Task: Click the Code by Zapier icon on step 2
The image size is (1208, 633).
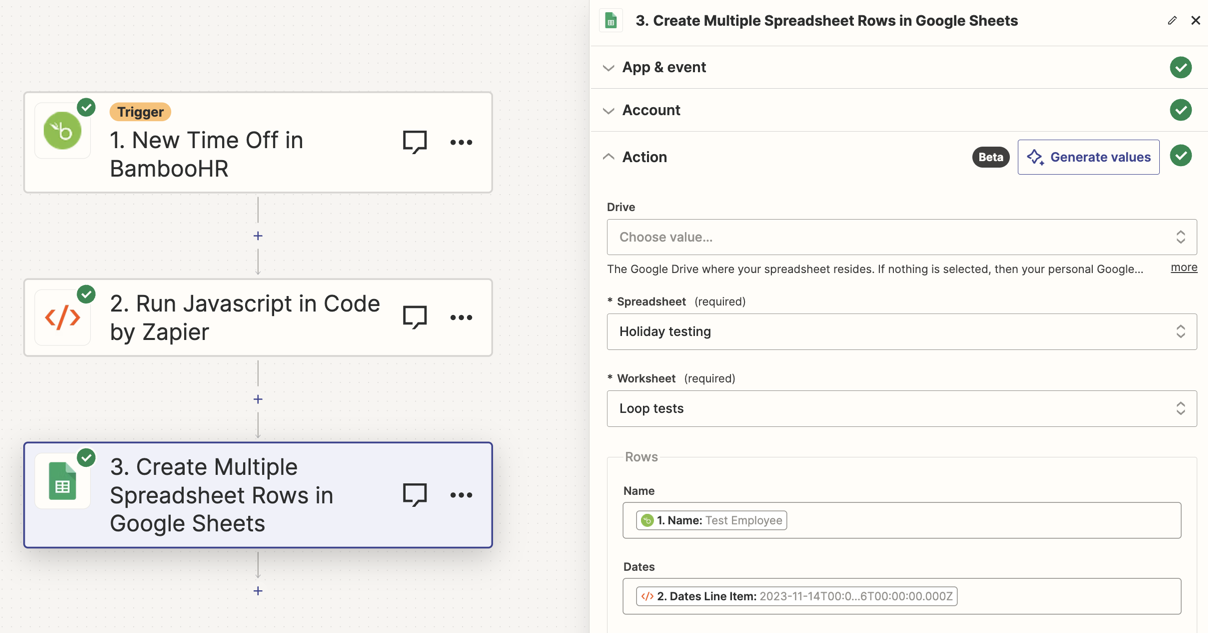Action: click(x=62, y=317)
